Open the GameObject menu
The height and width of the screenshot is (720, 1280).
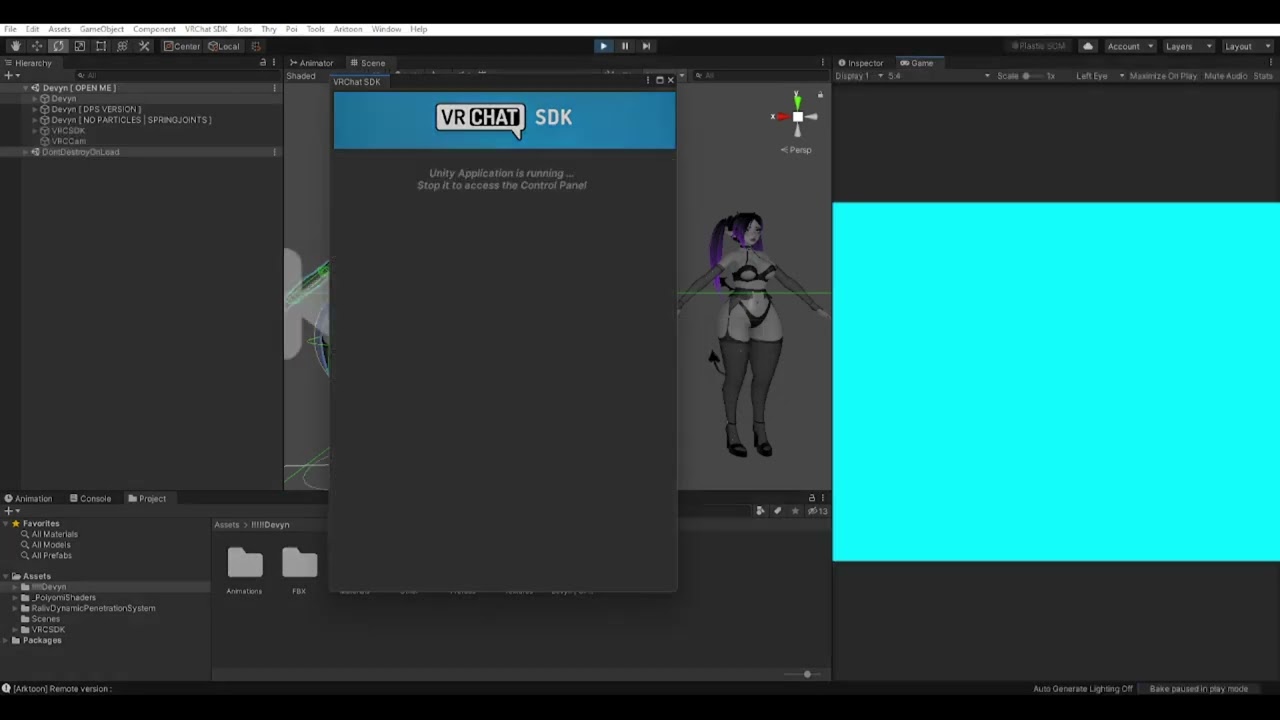click(x=102, y=29)
